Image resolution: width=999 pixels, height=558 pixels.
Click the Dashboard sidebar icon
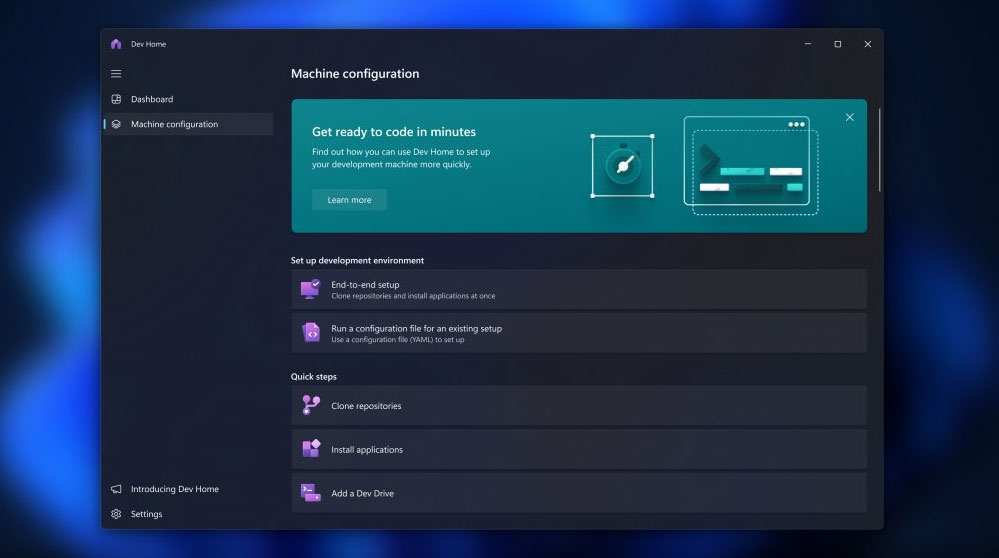(x=116, y=99)
